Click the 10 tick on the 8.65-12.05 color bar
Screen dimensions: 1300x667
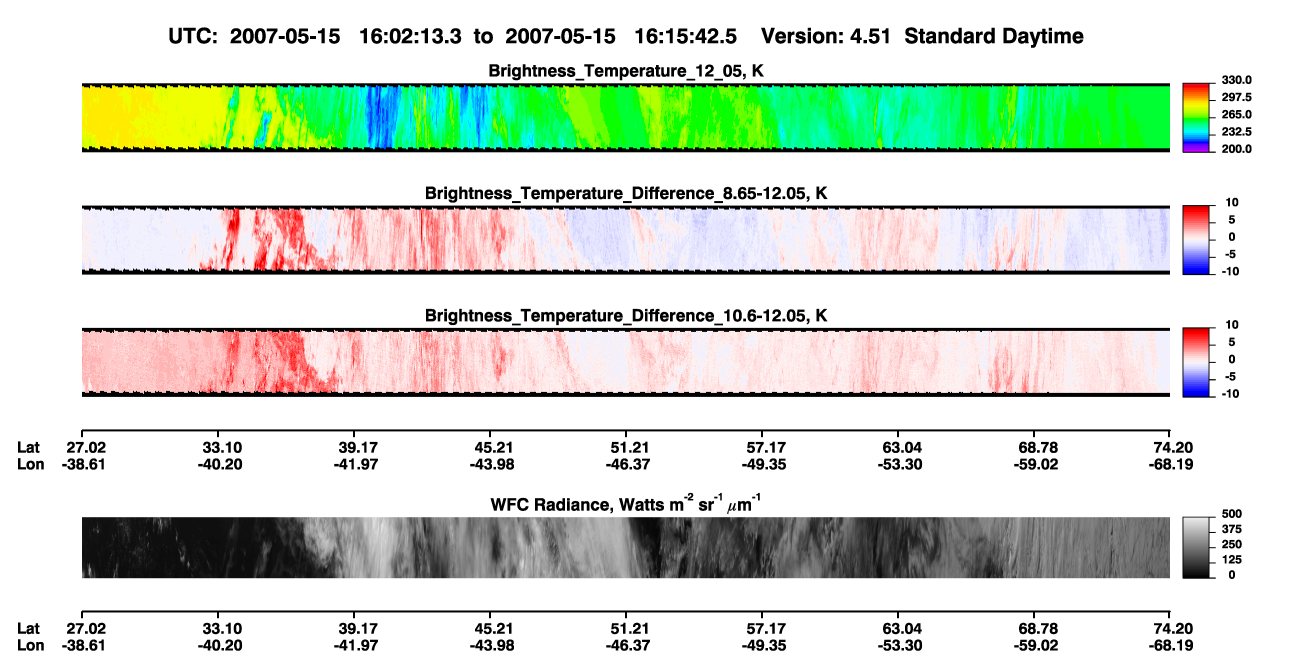(1231, 203)
